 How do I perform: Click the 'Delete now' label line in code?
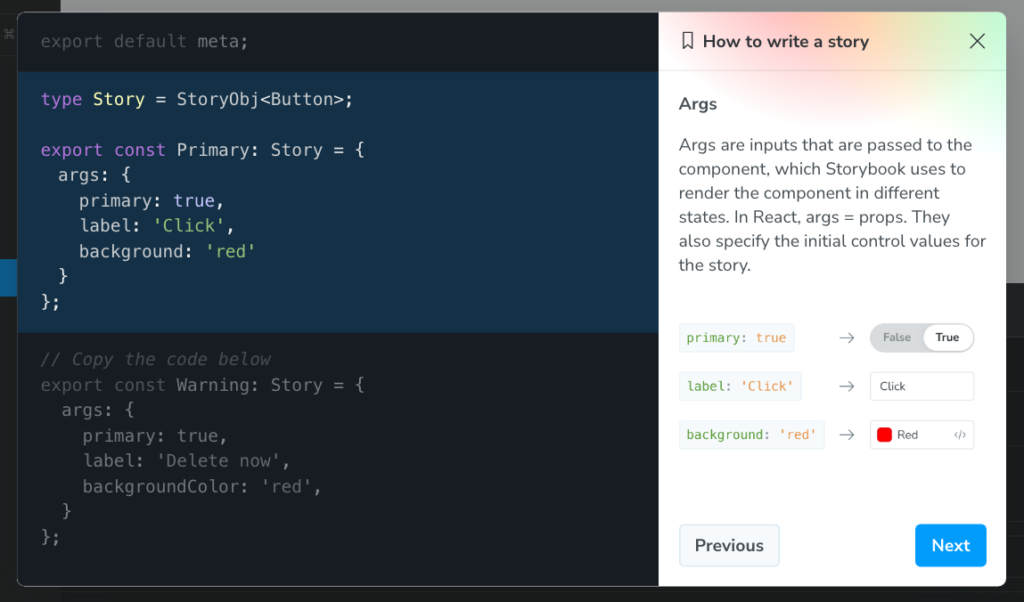(x=186, y=461)
